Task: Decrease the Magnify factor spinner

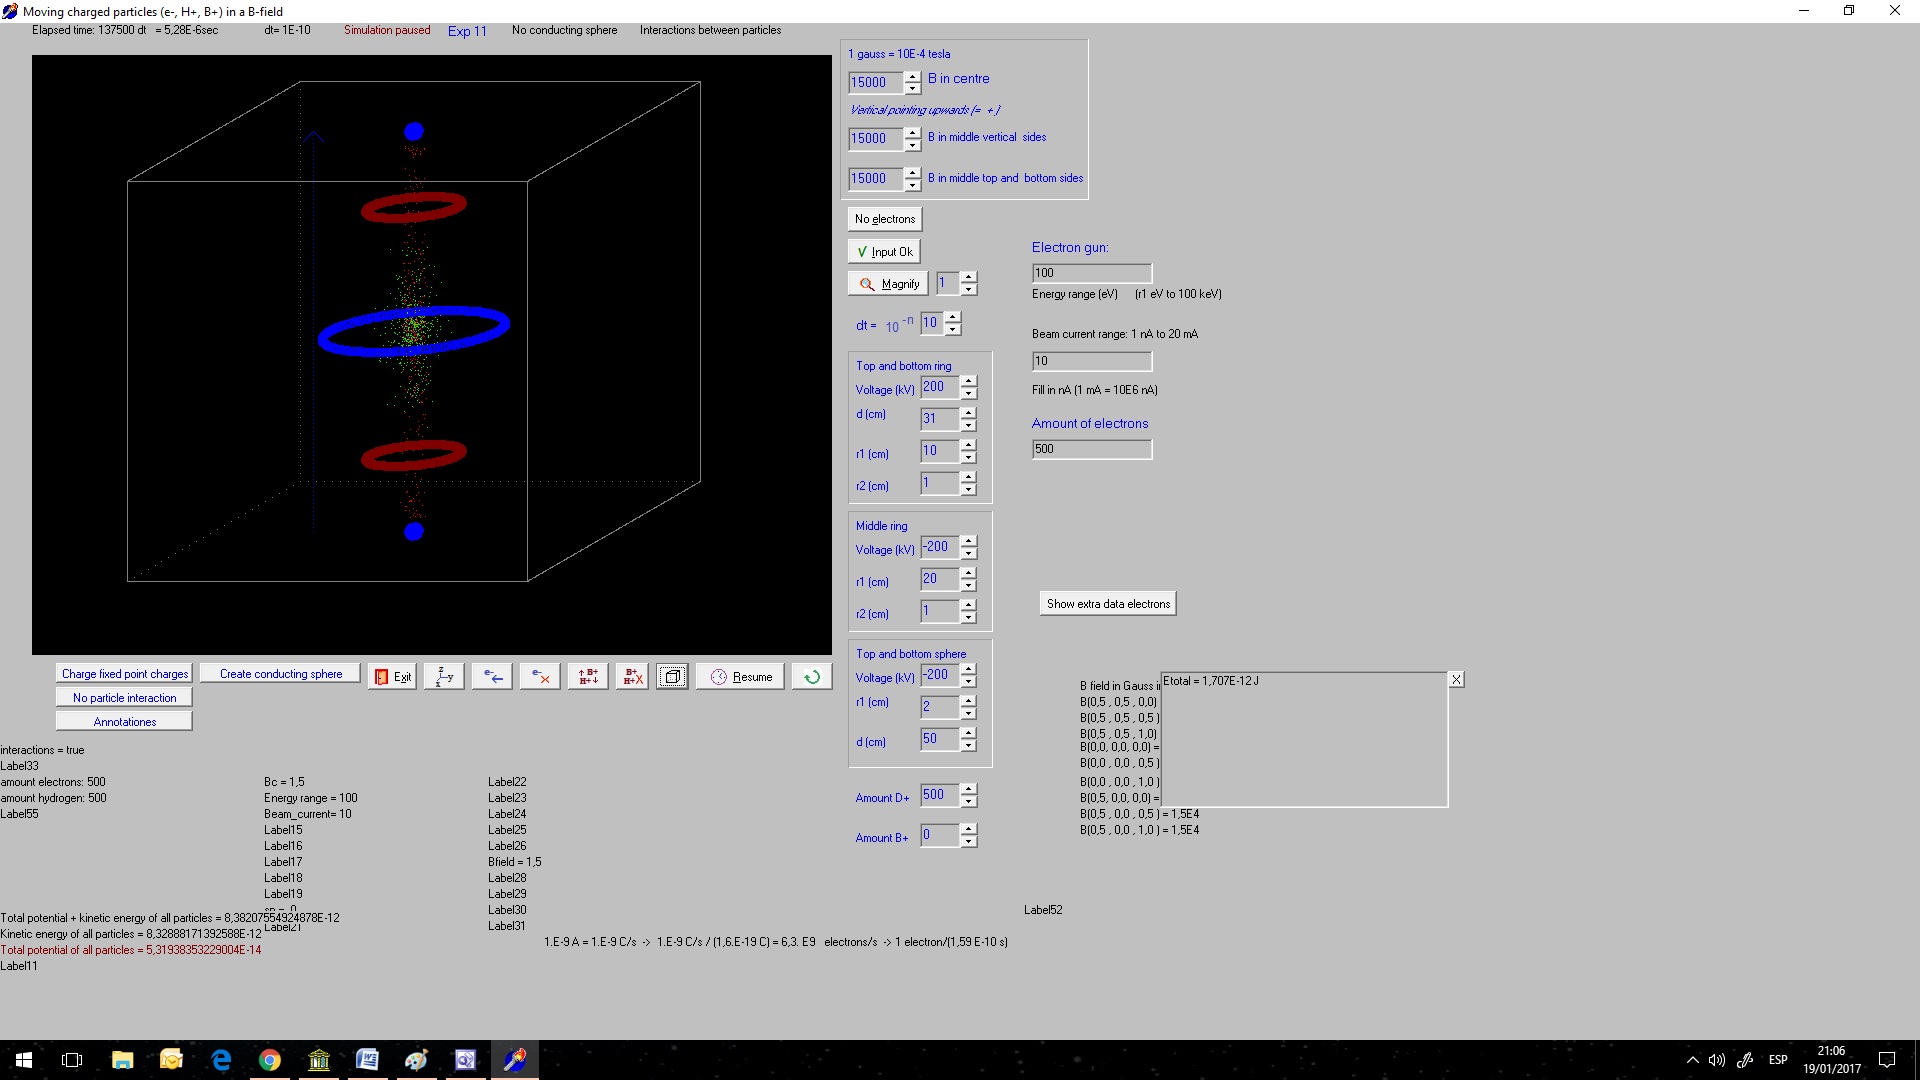Action: (x=968, y=290)
